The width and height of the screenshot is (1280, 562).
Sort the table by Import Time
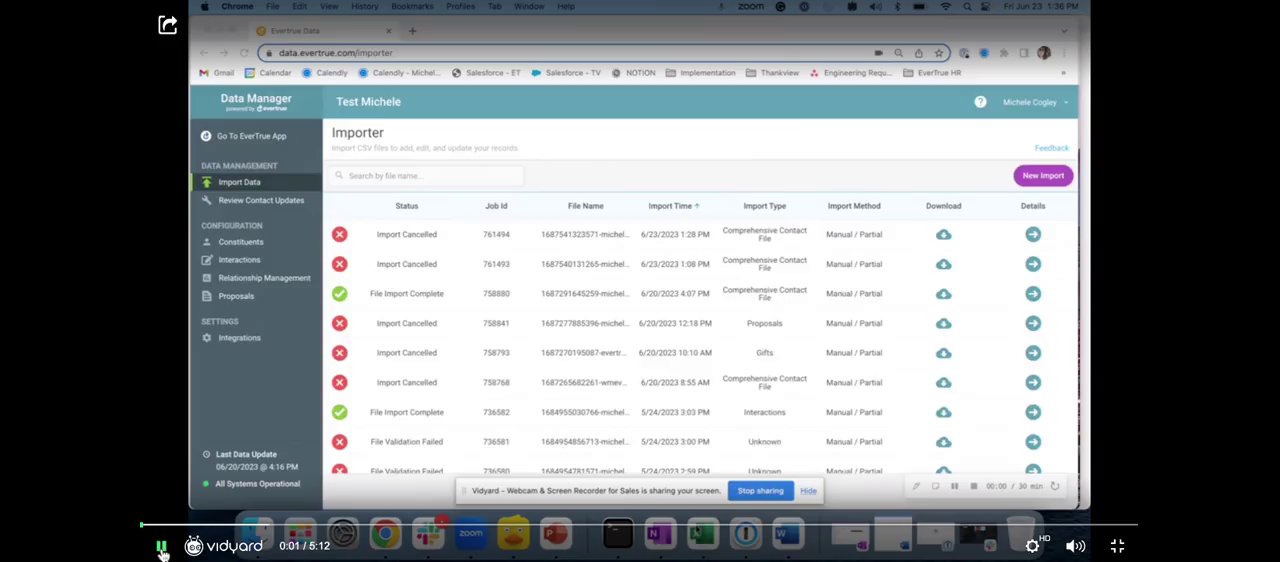pyautogui.click(x=673, y=206)
